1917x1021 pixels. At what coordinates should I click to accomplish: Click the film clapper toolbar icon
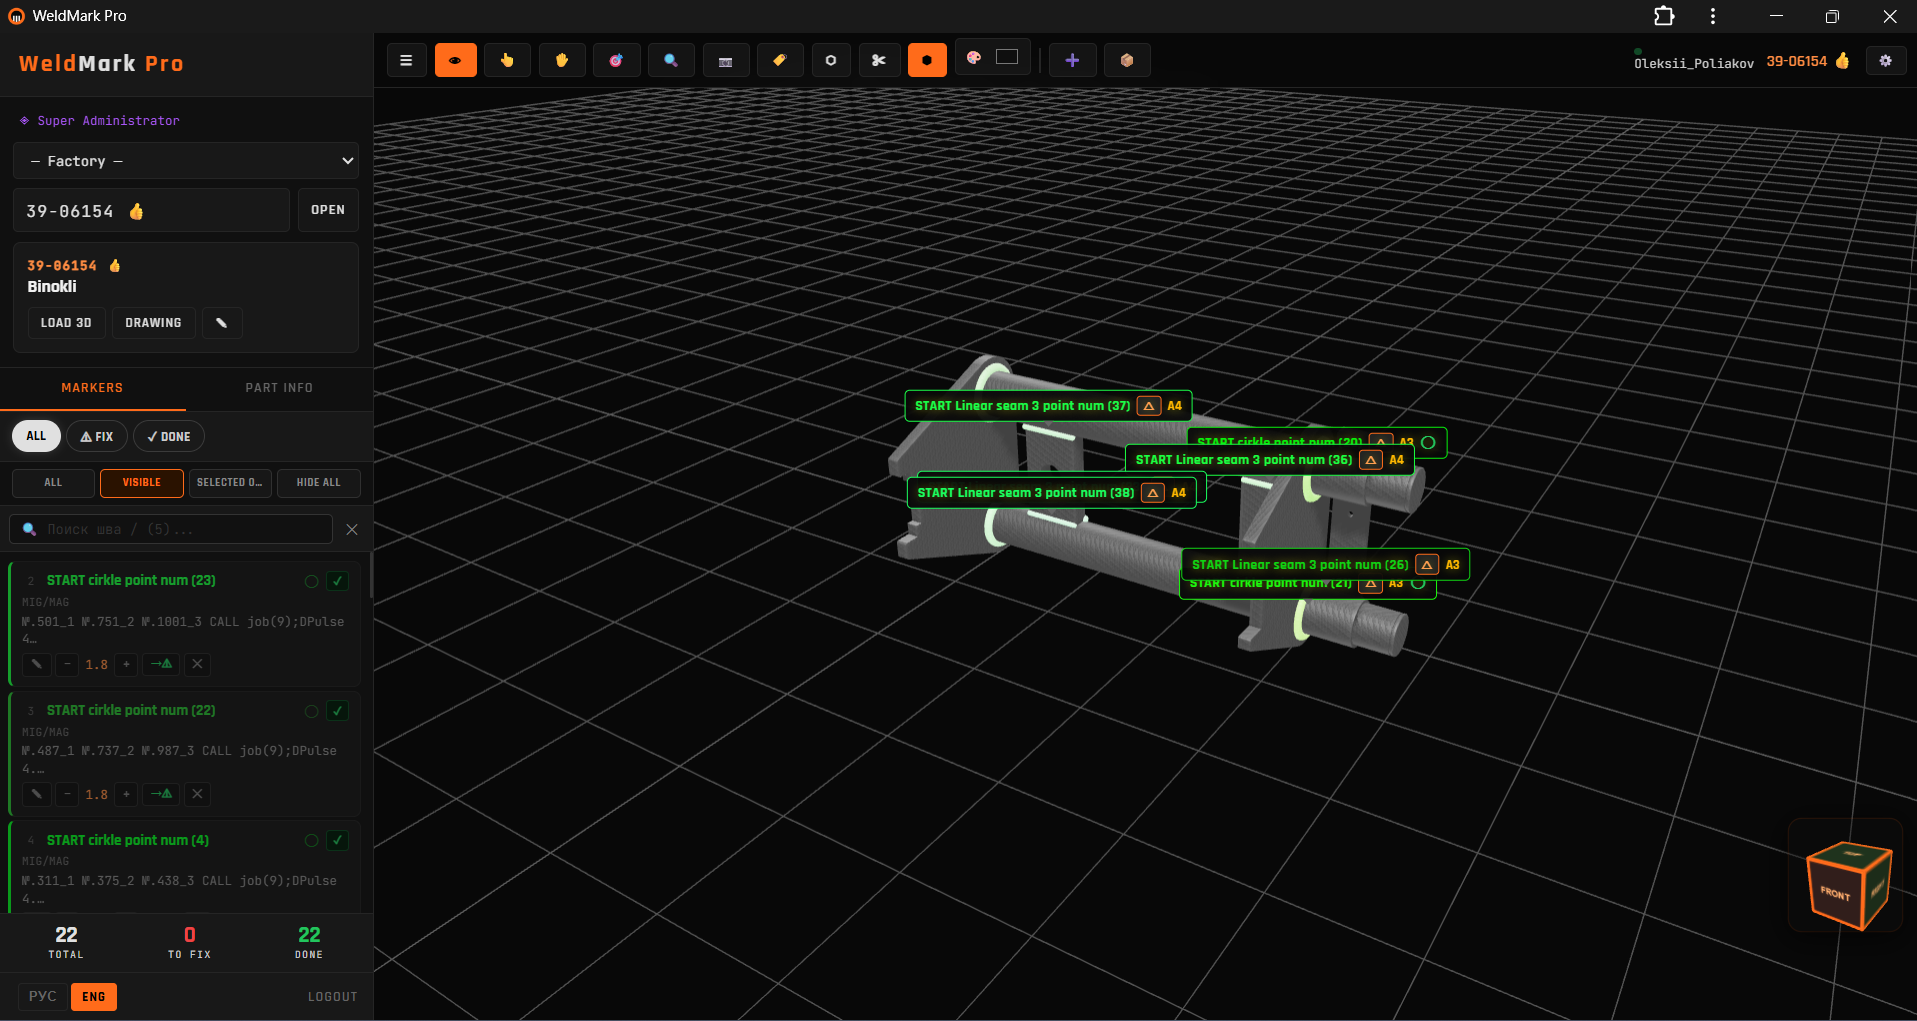(725, 60)
